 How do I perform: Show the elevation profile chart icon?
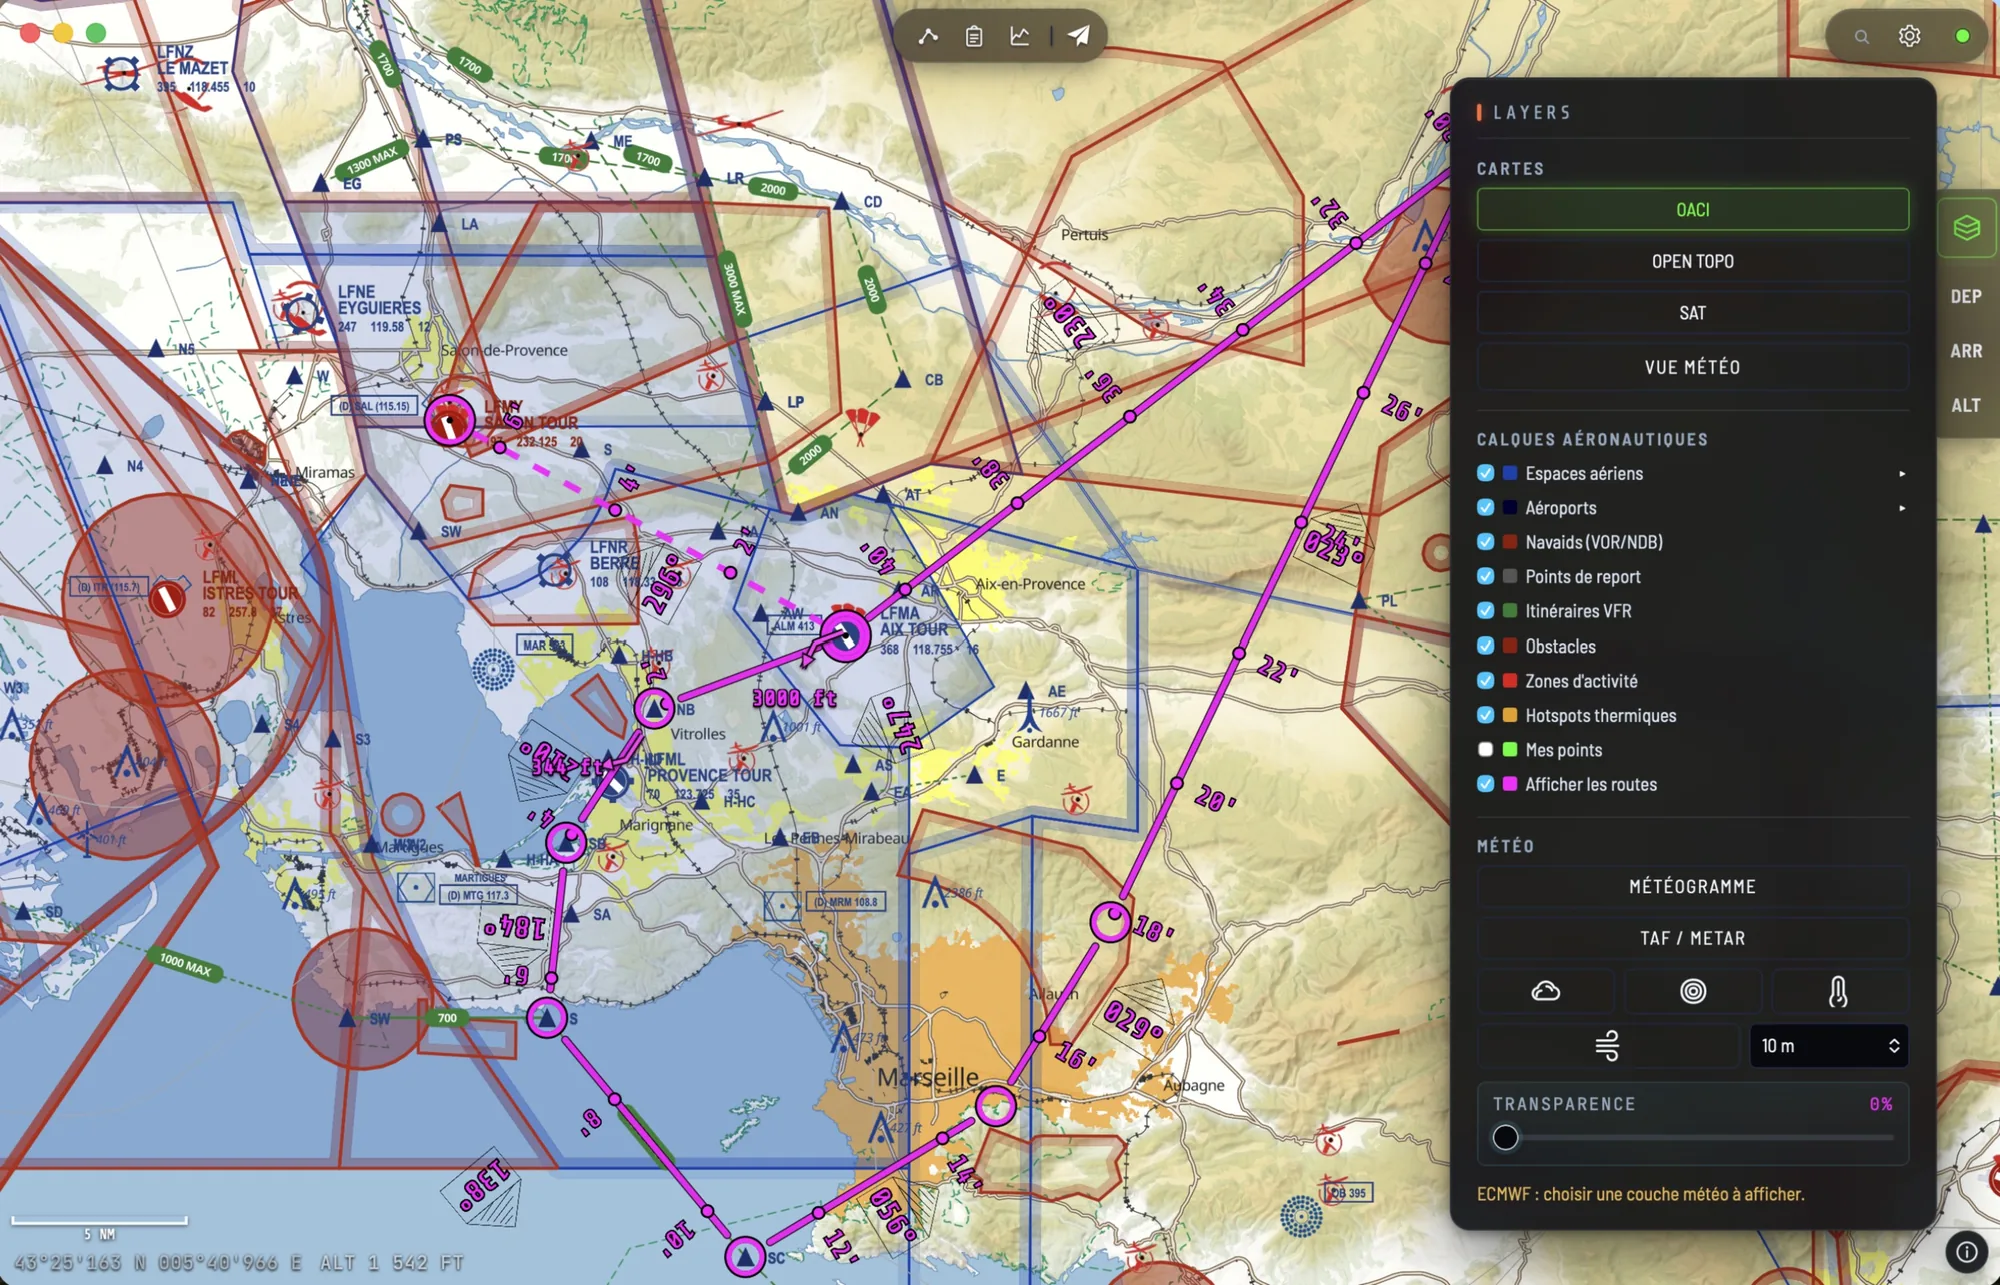[1020, 36]
